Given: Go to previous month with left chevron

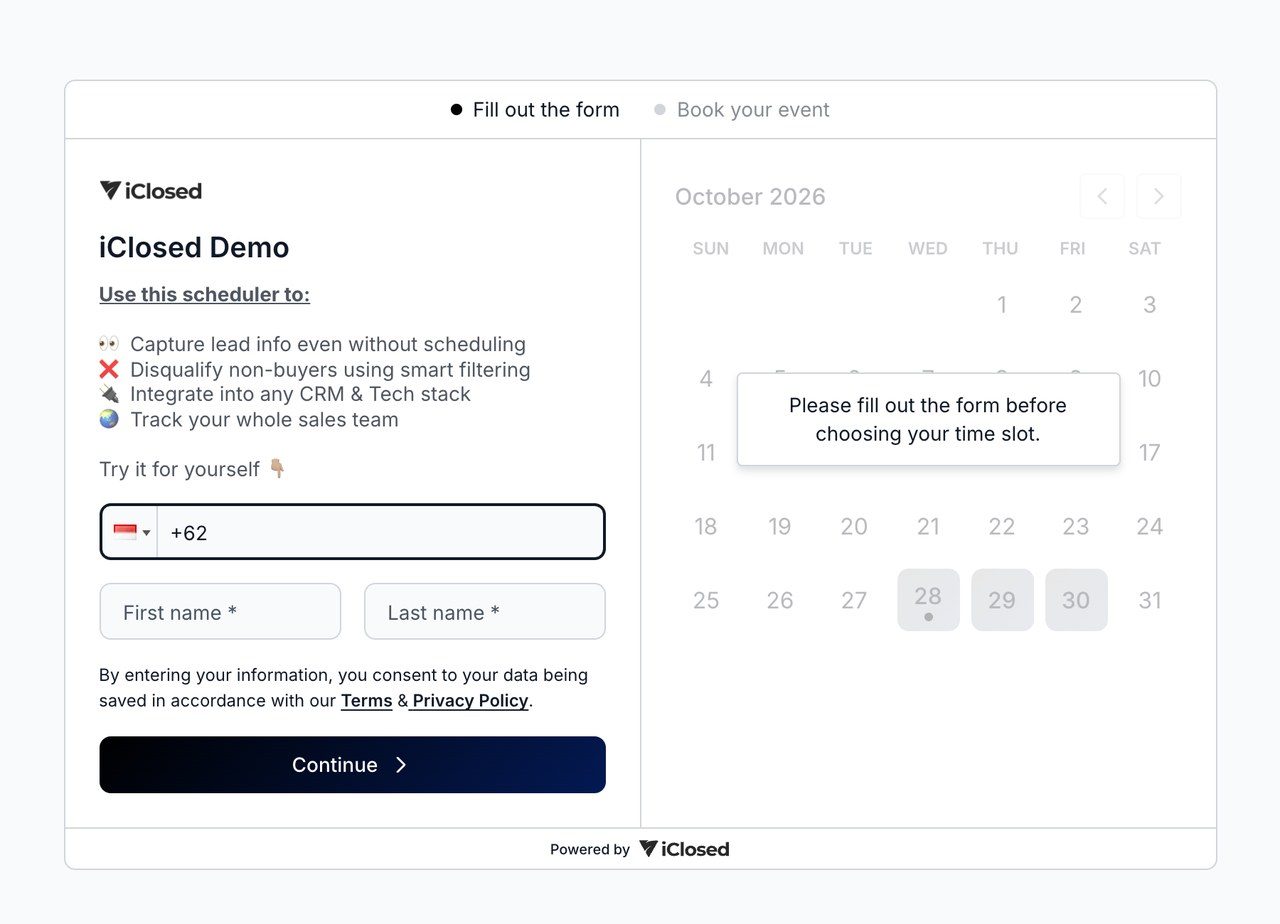Looking at the screenshot, I should coord(1102,197).
